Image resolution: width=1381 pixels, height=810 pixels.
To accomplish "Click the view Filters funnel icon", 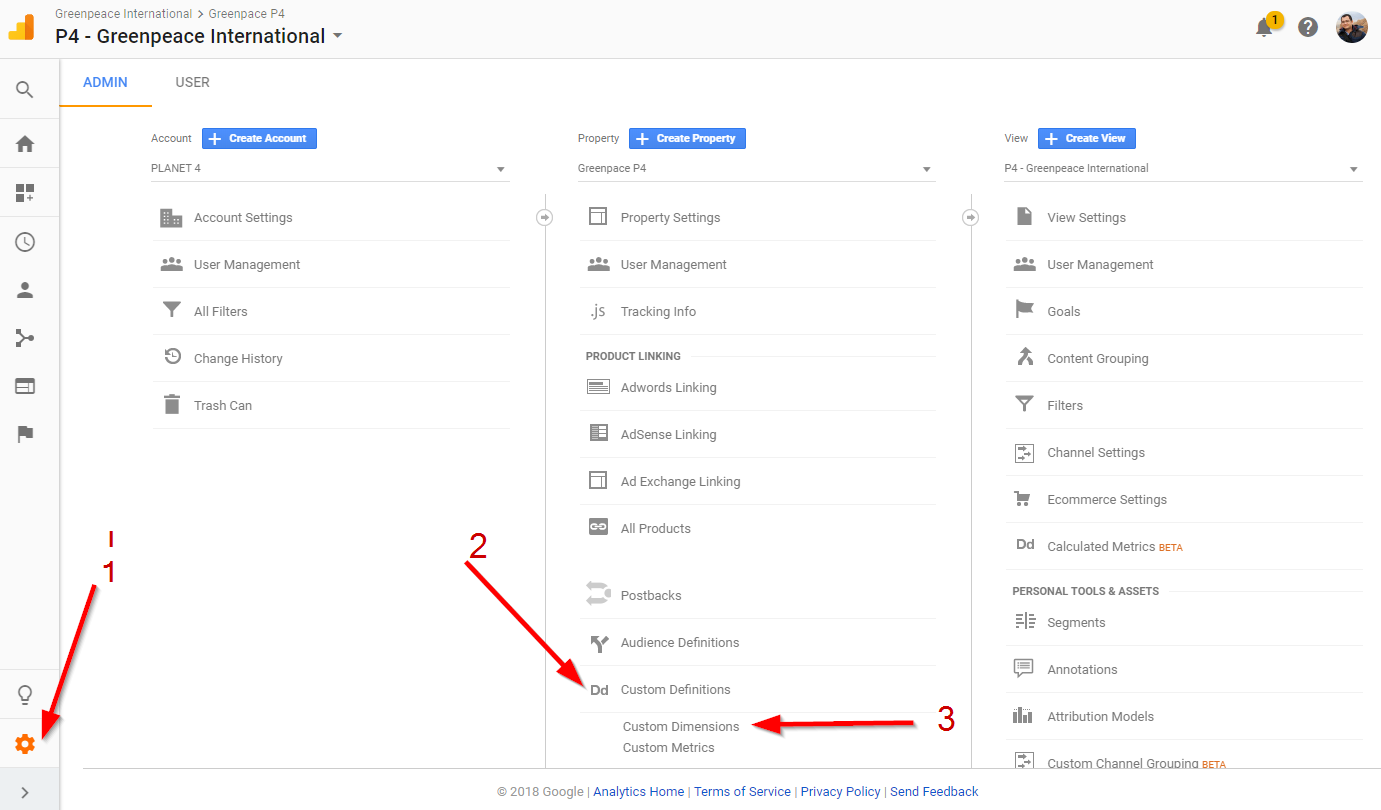I will tap(1024, 405).
